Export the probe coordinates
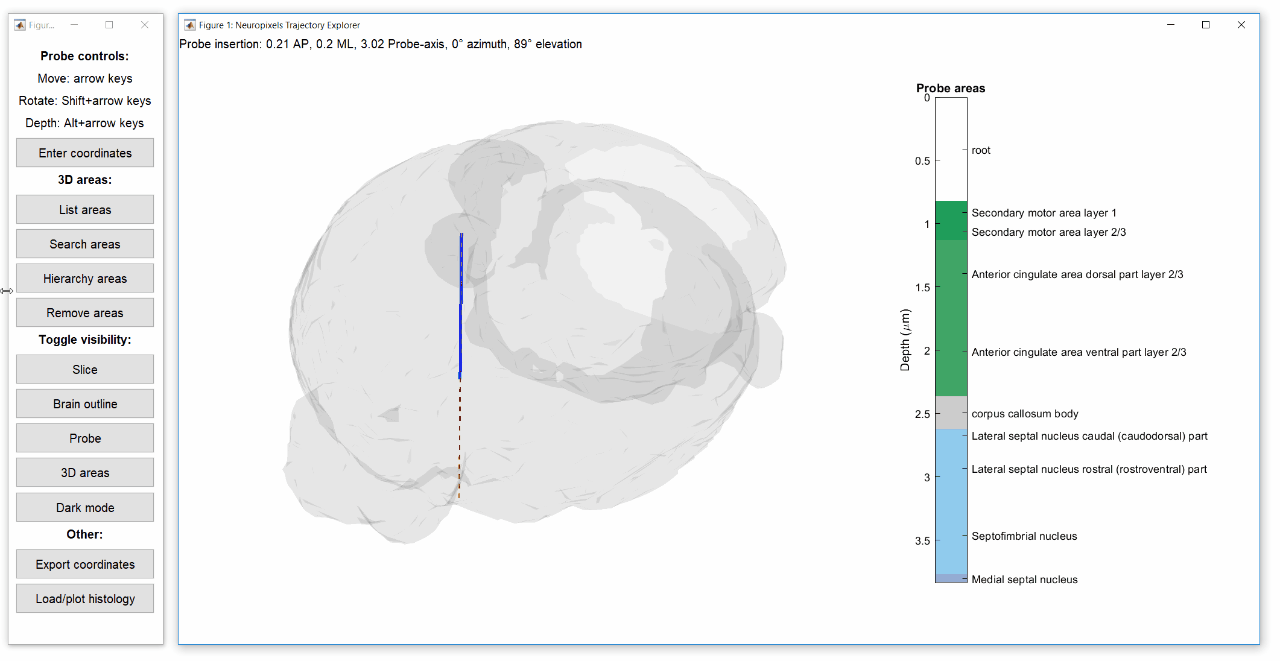The height and width of the screenshot is (661, 1280). tap(84, 563)
